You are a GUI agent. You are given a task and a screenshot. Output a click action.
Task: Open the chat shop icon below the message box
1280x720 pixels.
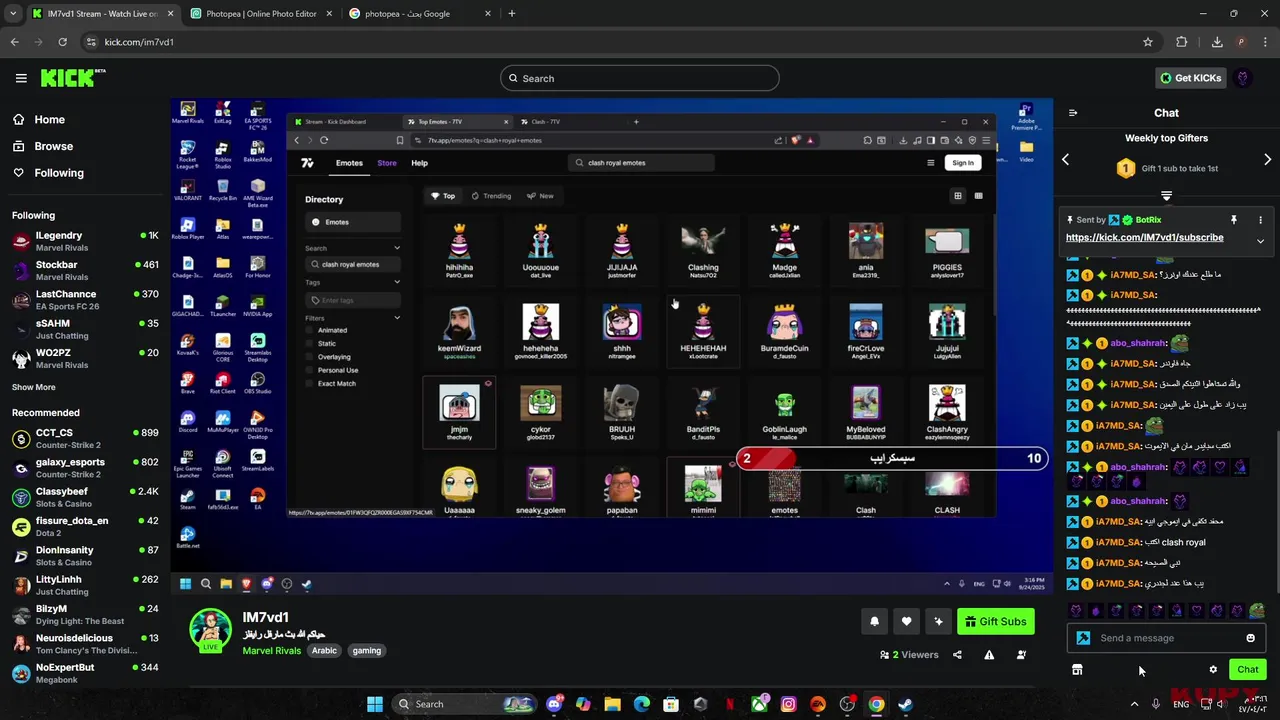click(1077, 670)
